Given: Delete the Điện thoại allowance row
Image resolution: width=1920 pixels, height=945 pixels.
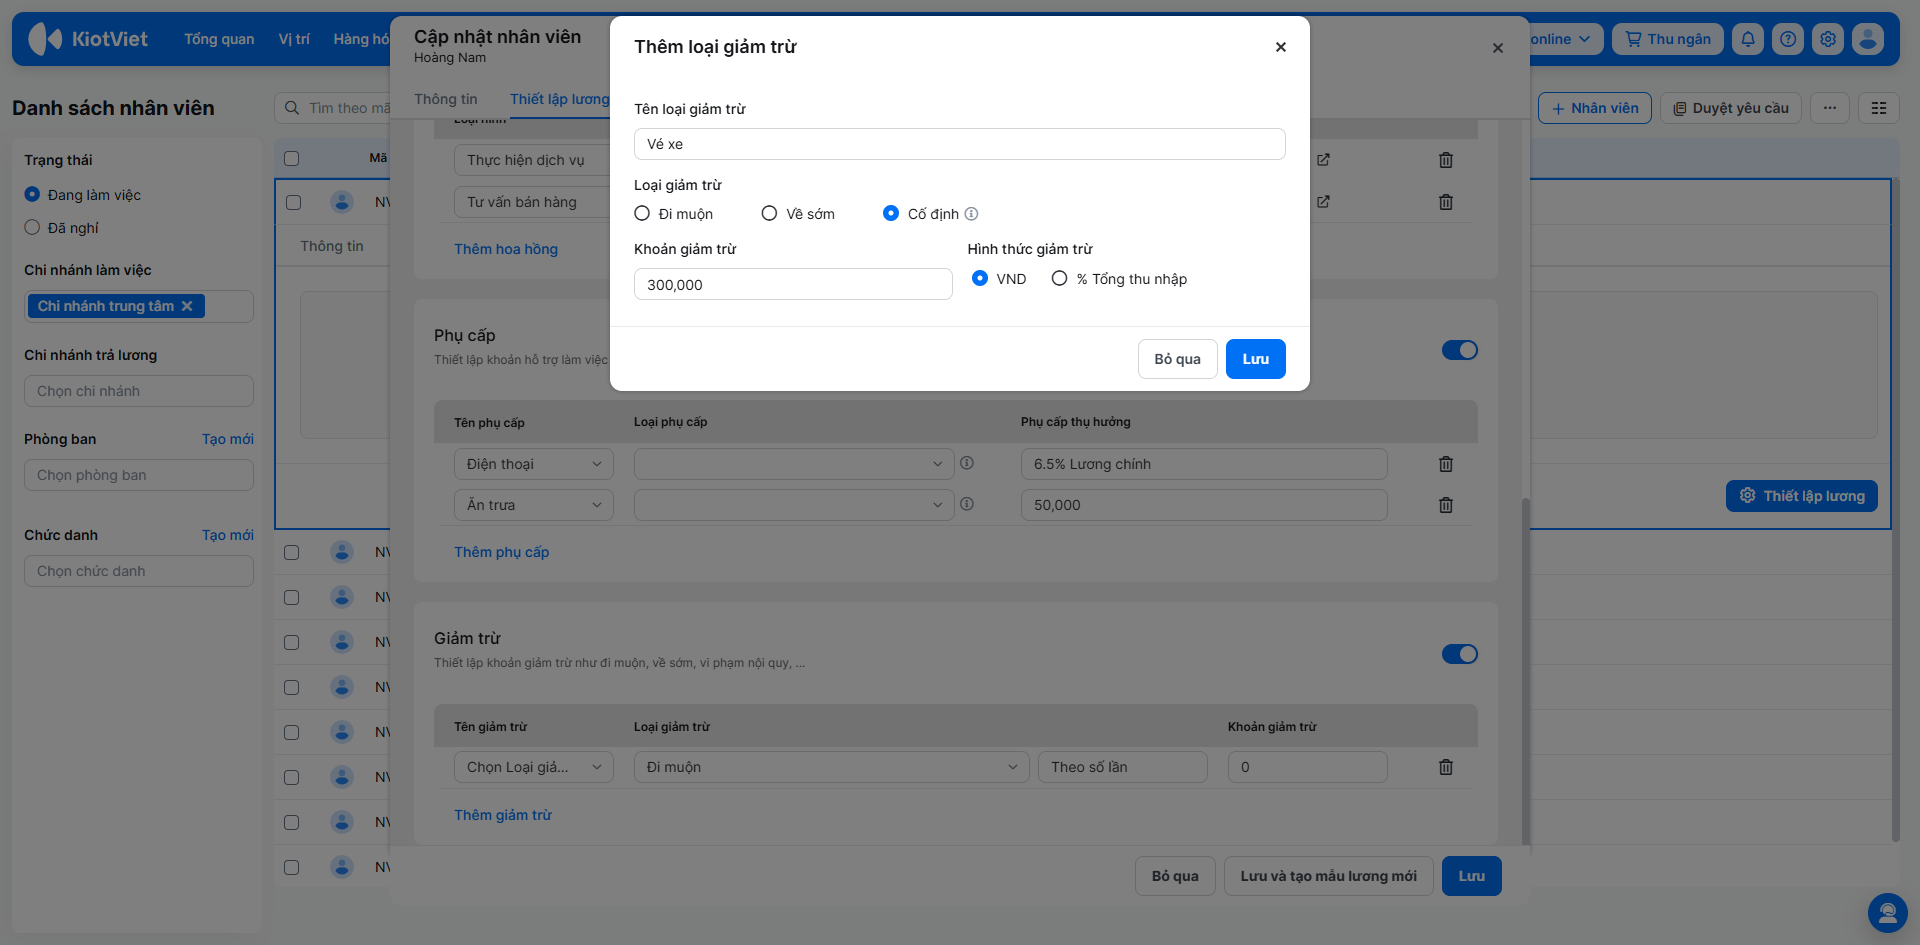Looking at the screenshot, I should pos(1445,464).
